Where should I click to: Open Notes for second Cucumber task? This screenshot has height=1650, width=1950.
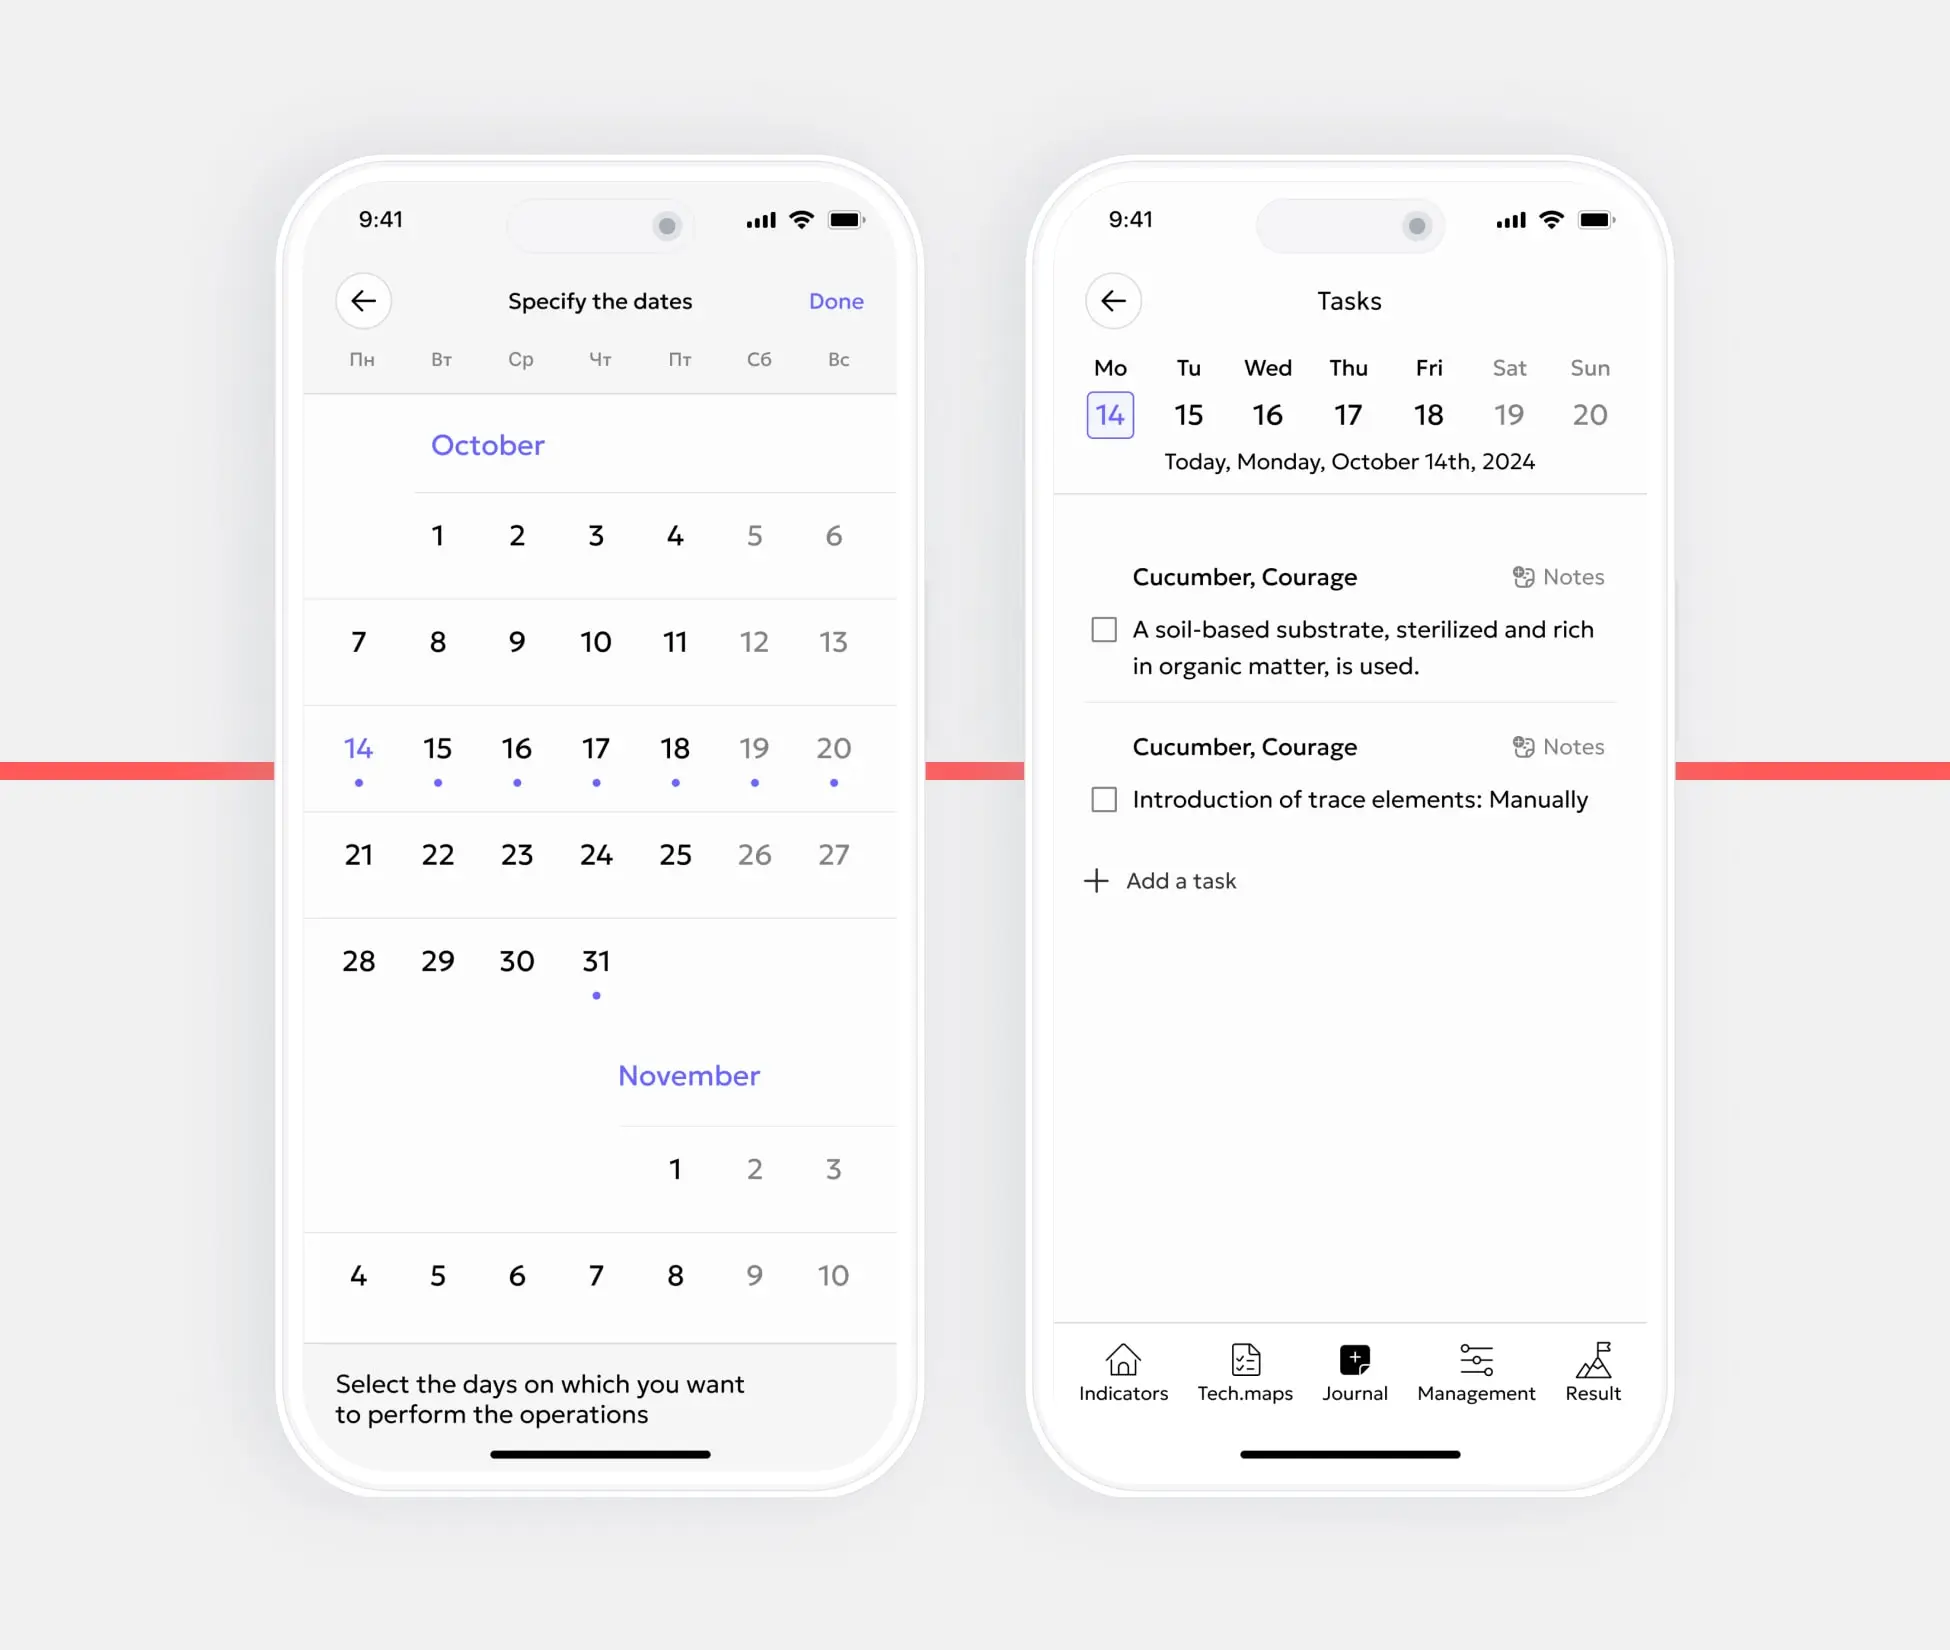1555,746
